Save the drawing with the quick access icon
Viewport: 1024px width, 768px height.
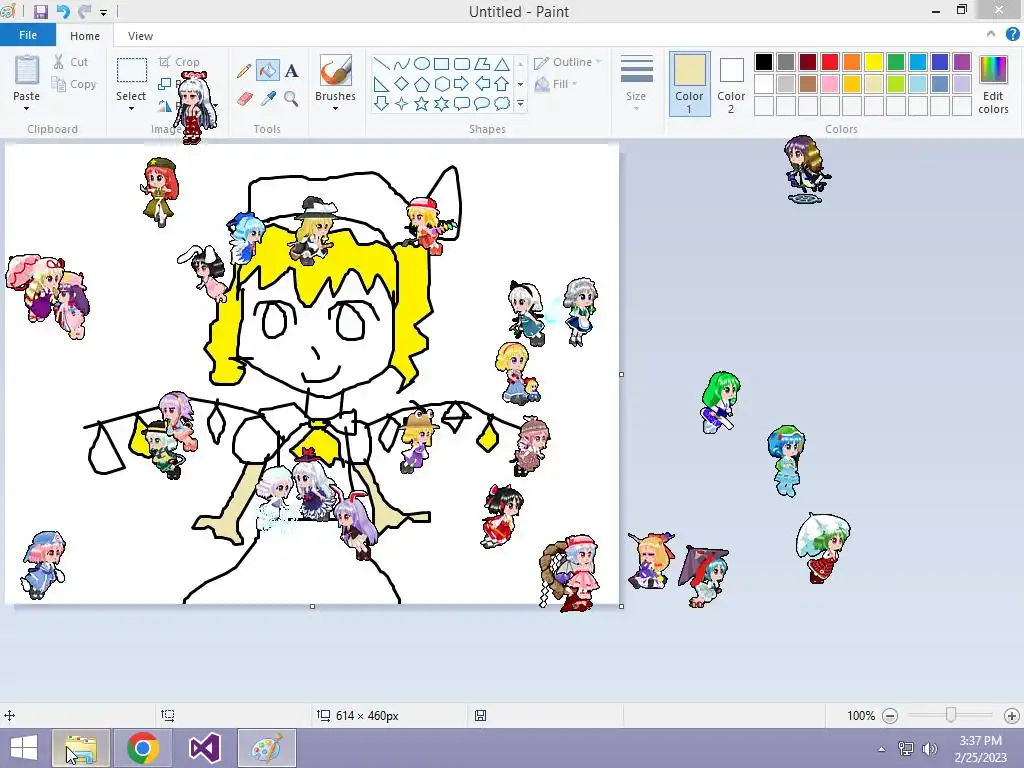[40, 12]
